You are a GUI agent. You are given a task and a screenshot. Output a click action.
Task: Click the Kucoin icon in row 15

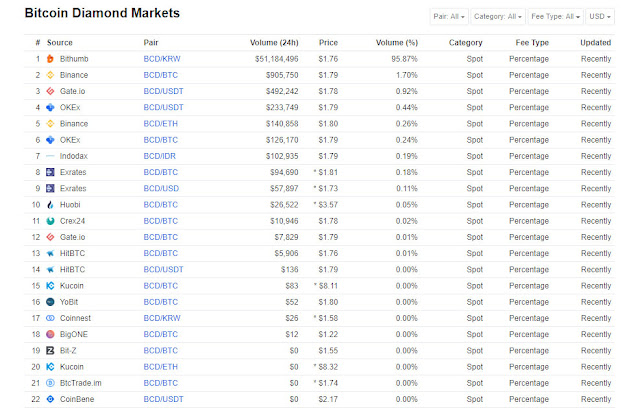[x=50, y=286]
